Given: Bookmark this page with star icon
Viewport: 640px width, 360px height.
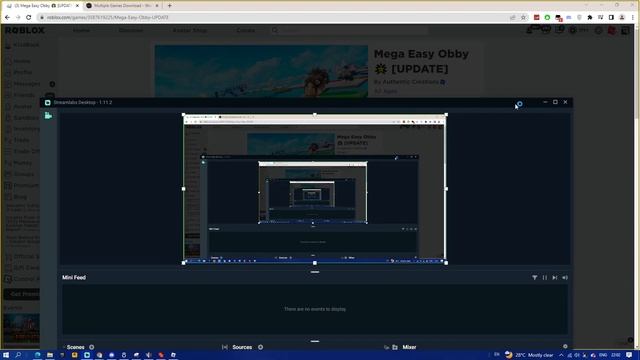Looking at the screenshot, I should point(523,18).
